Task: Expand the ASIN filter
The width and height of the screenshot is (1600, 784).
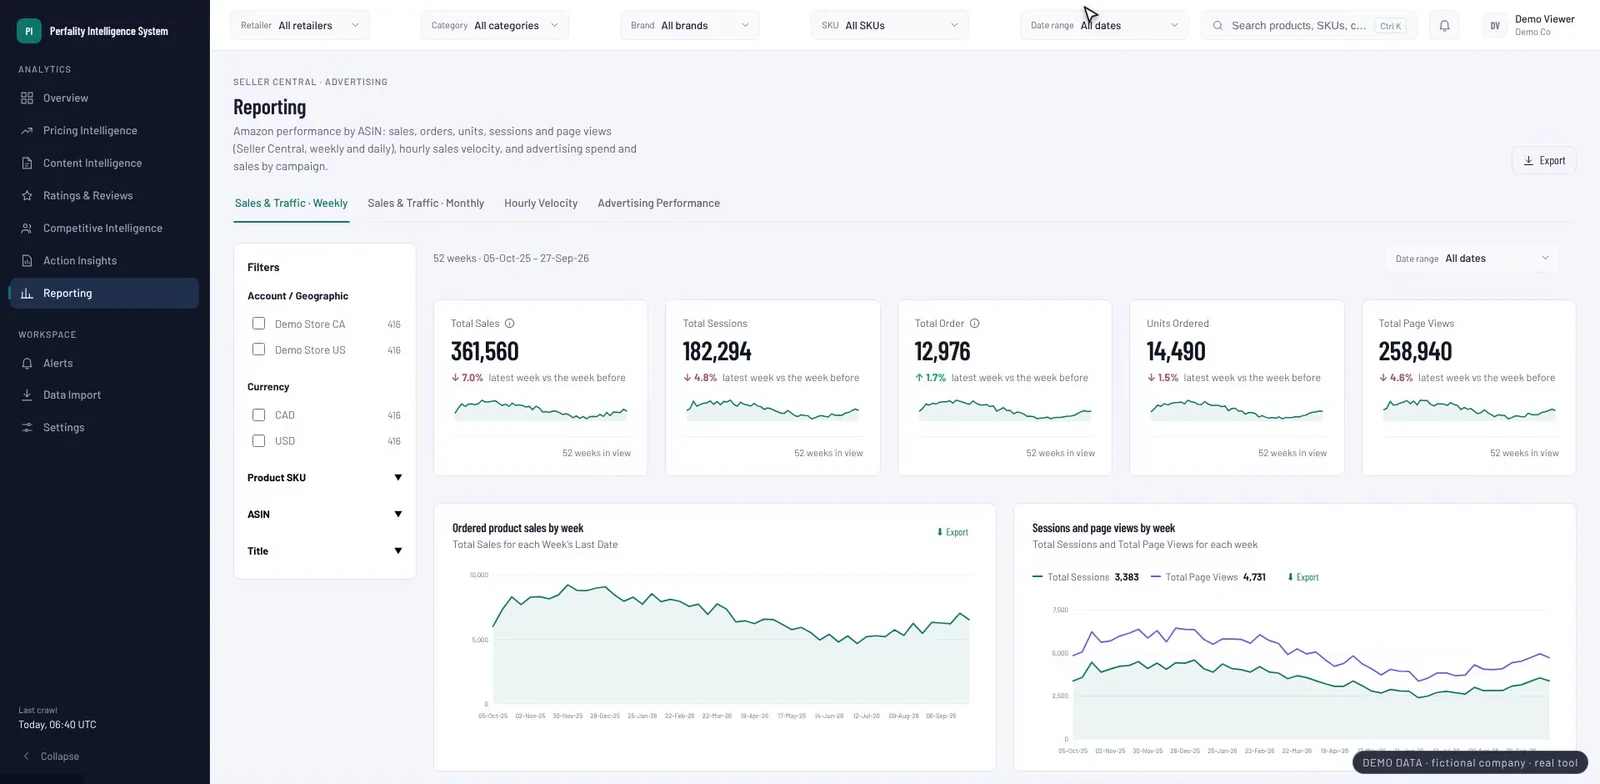Action: 324,515
